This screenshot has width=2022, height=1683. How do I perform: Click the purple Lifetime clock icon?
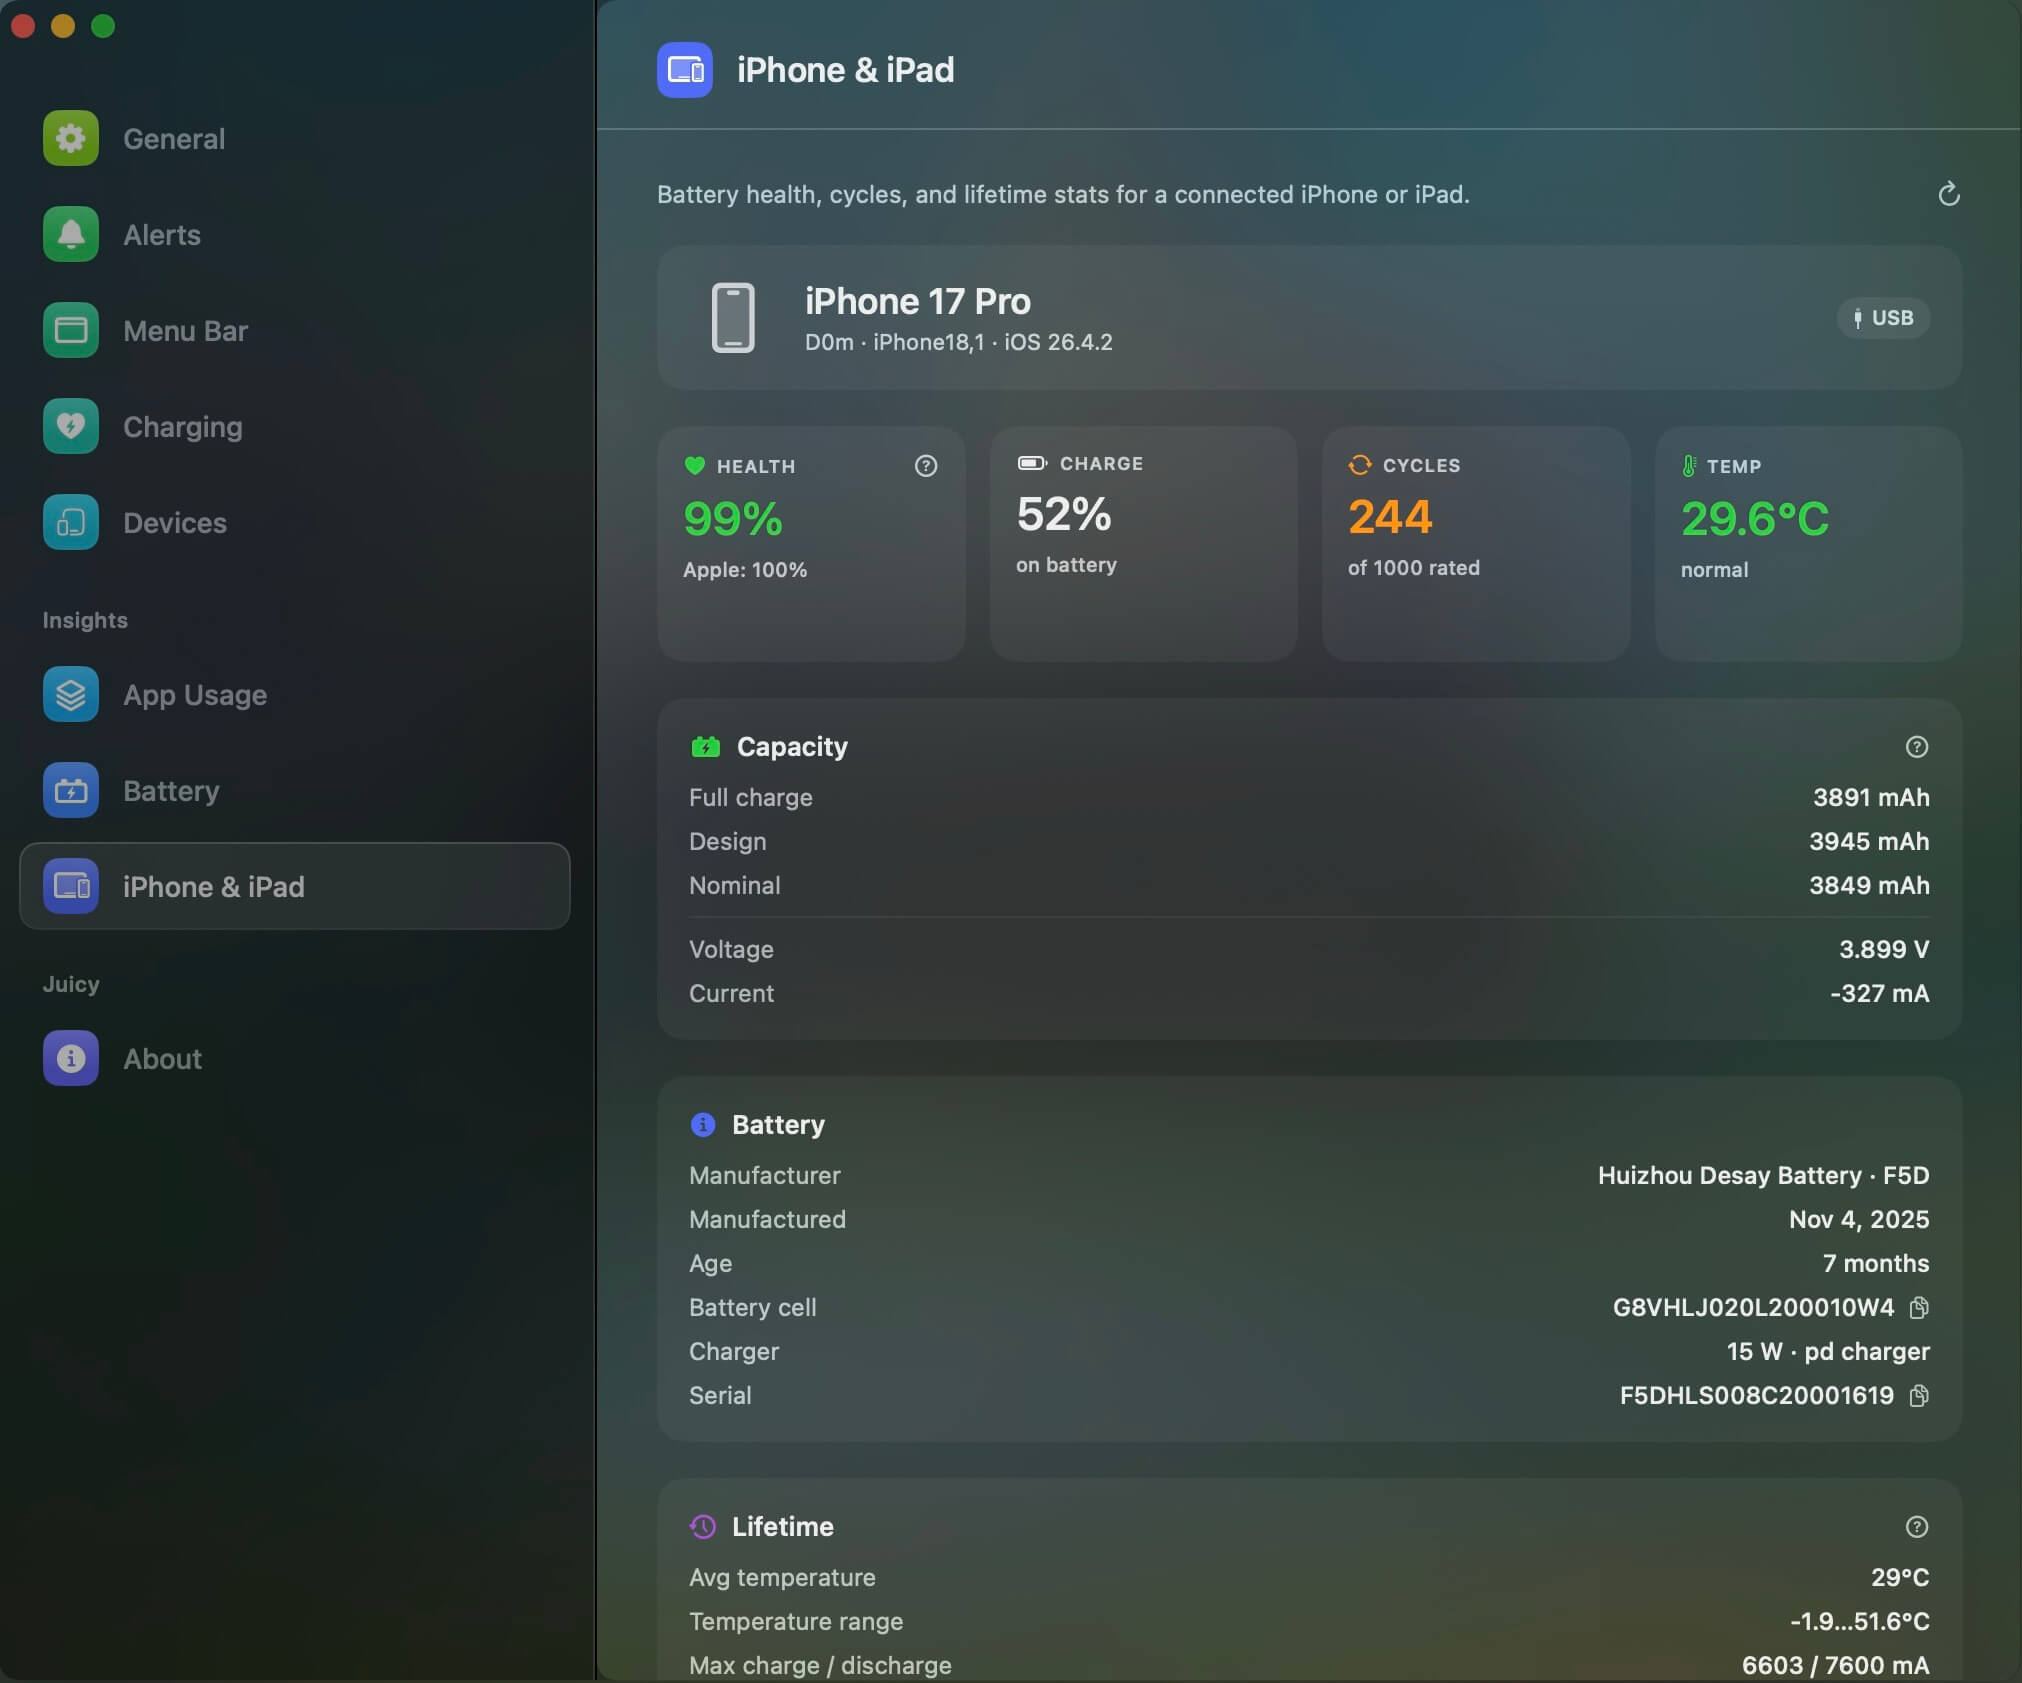point(703,1527)
